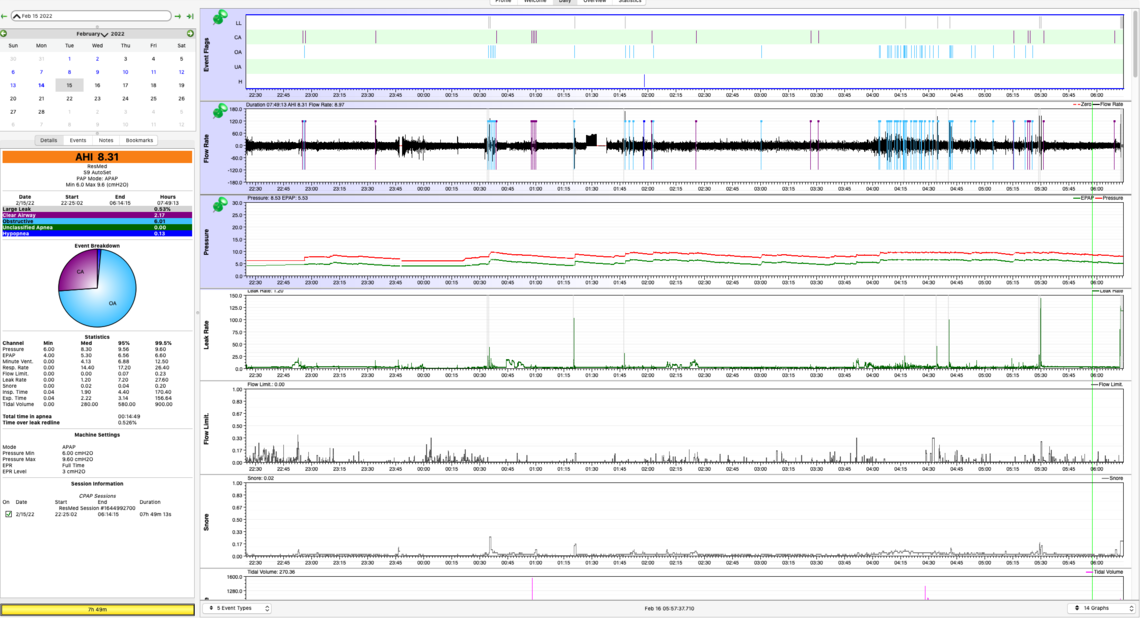Click the Minute Vent. statistics row label
The width and height of the screenshot is (1140, 619).
click(x=17, y=362)
